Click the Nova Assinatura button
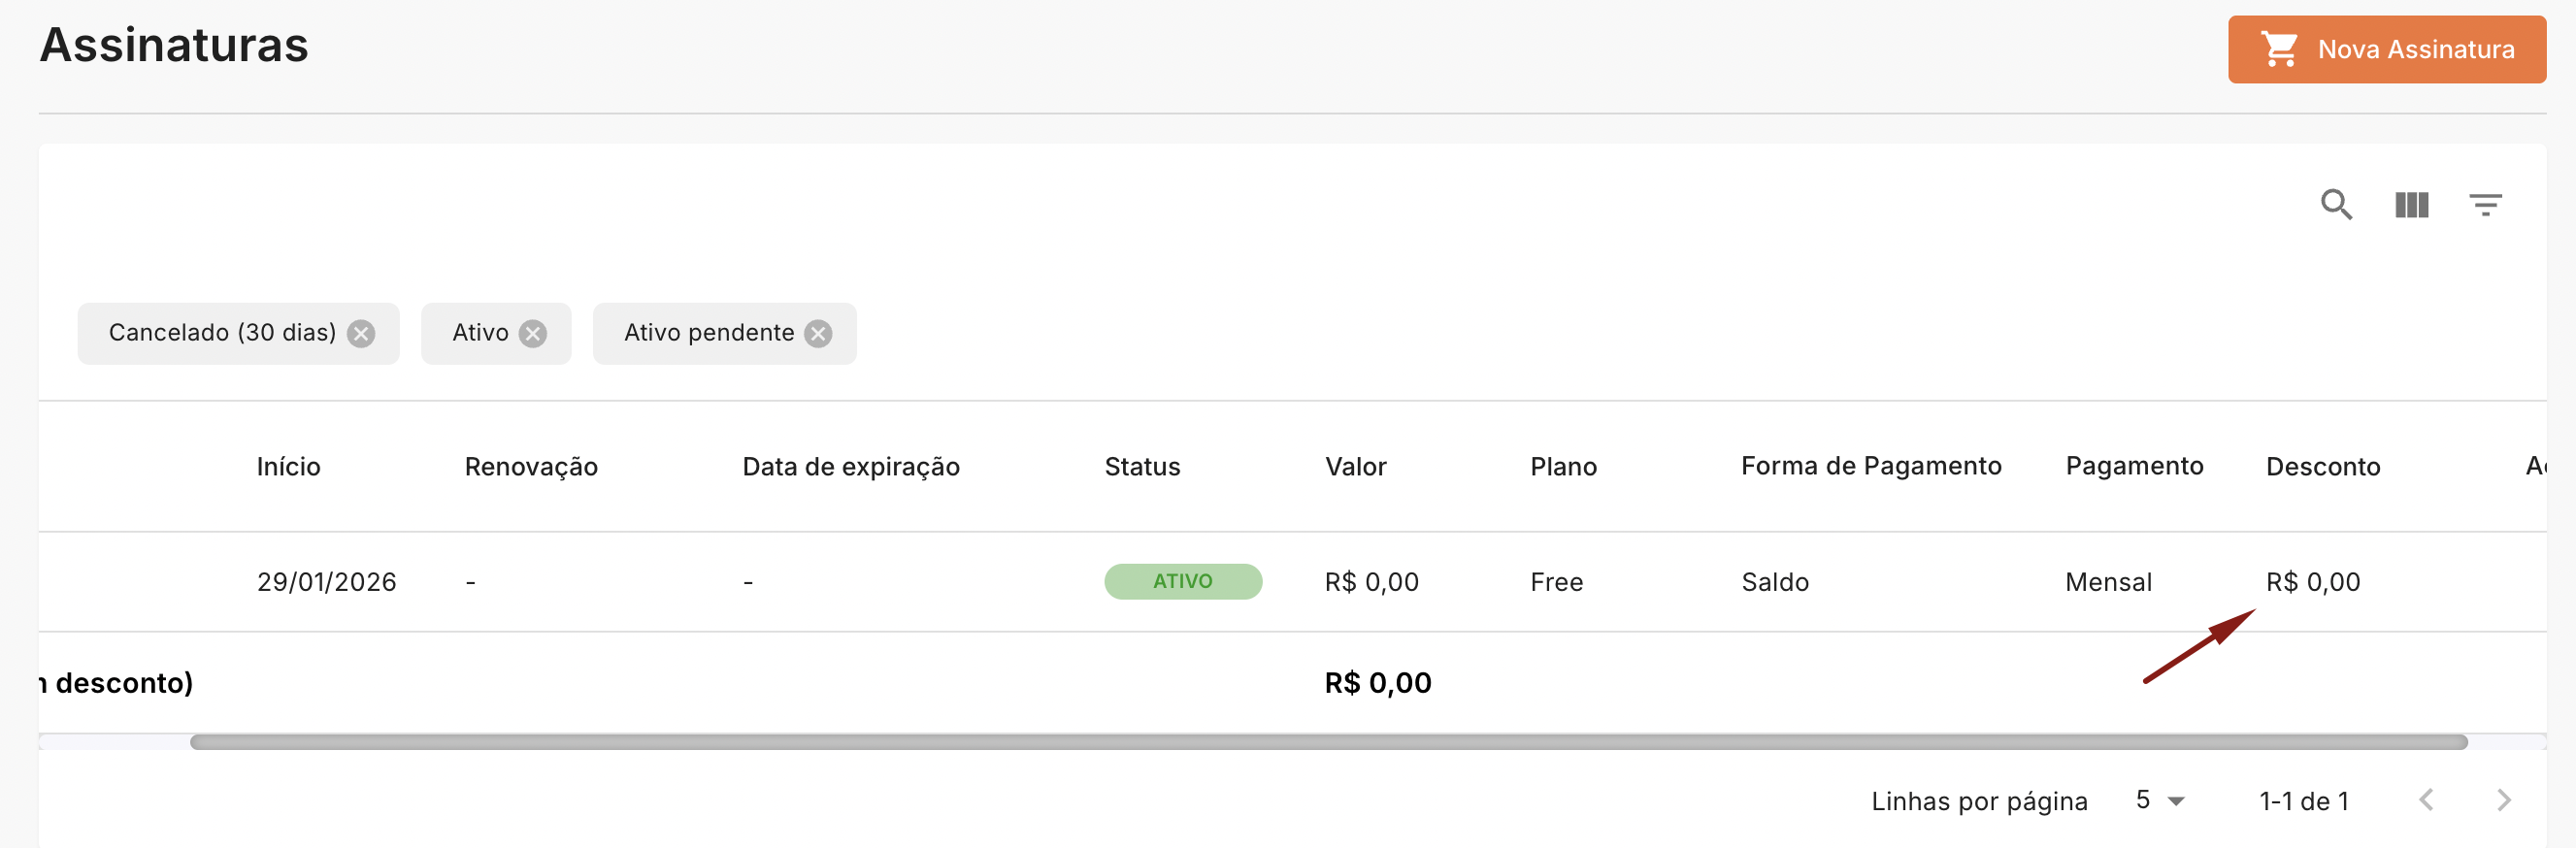 tap(2386, 49)
